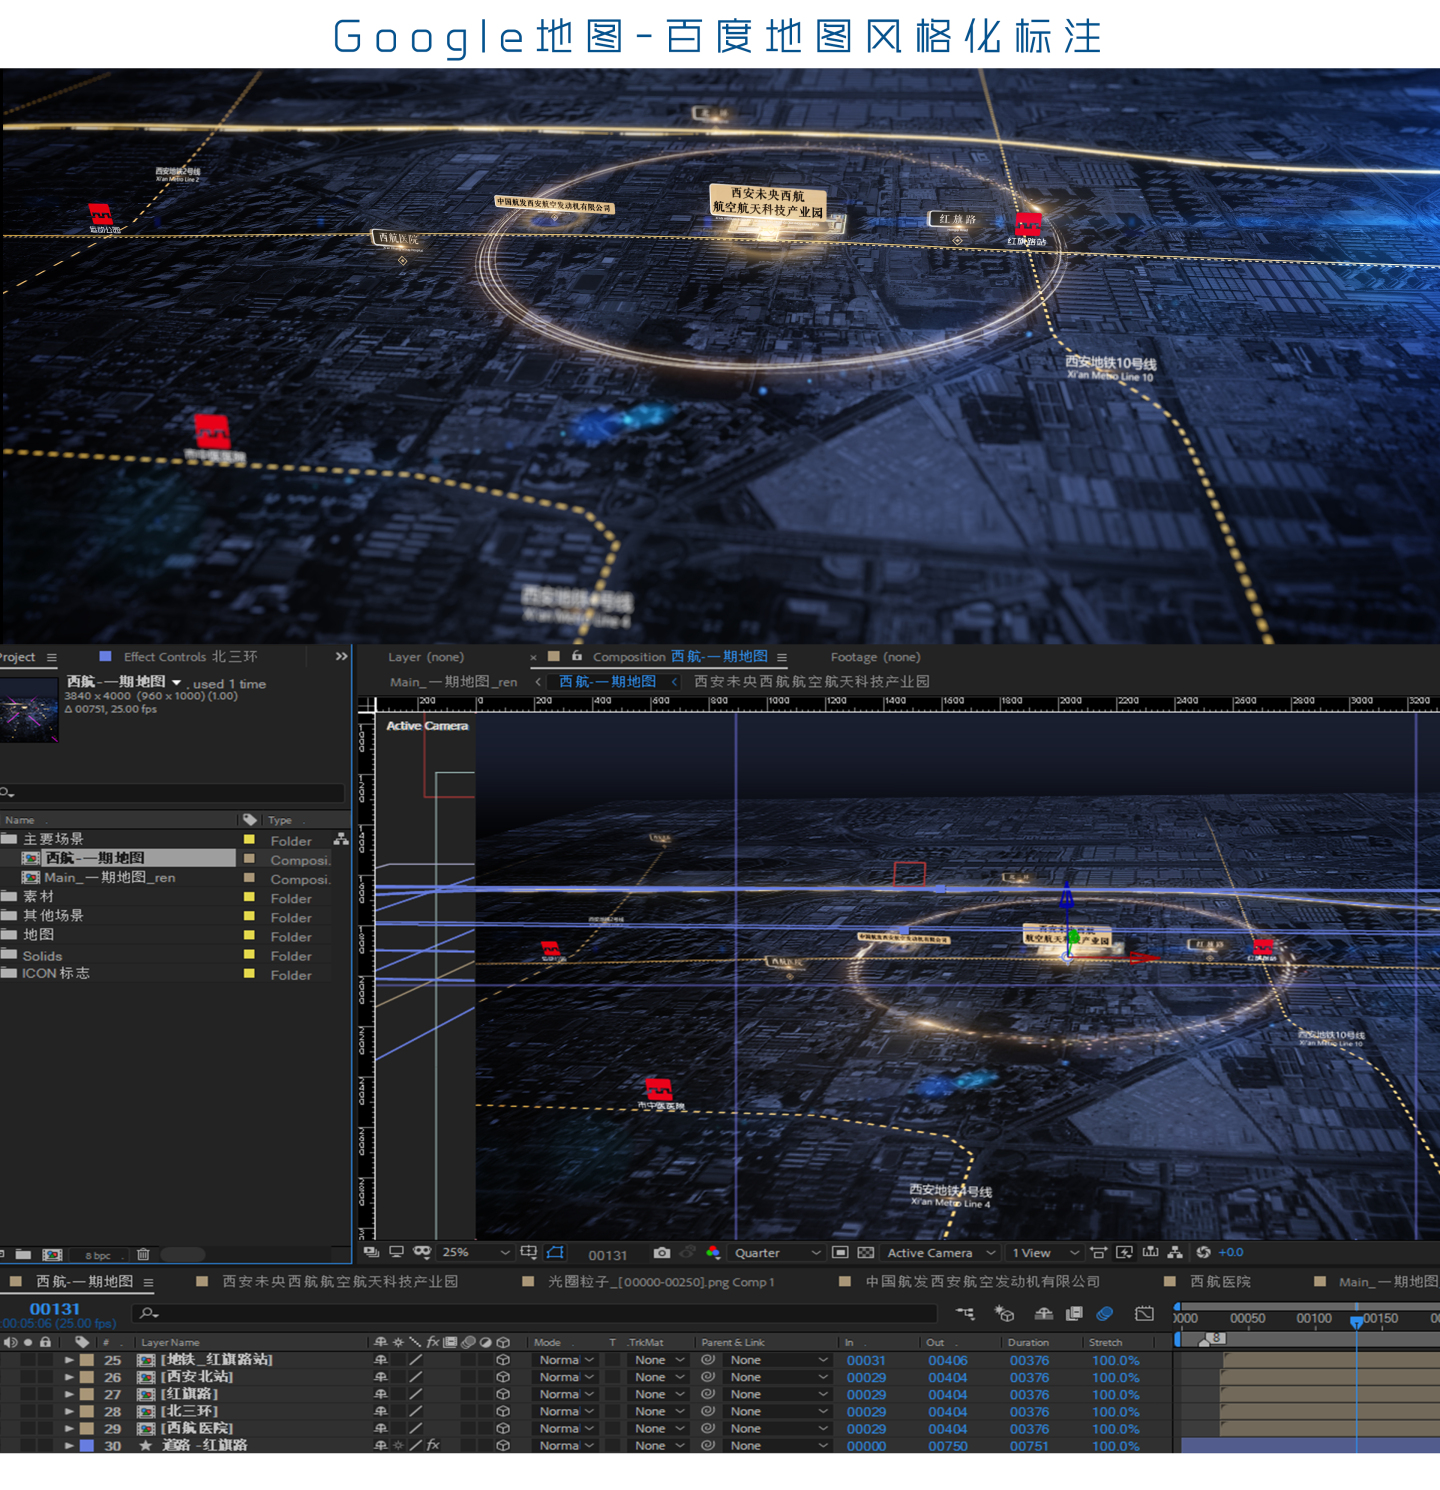Open the graph editor icon in timeline
Screen dimensions: 1440x1490
(1144, 1313)
